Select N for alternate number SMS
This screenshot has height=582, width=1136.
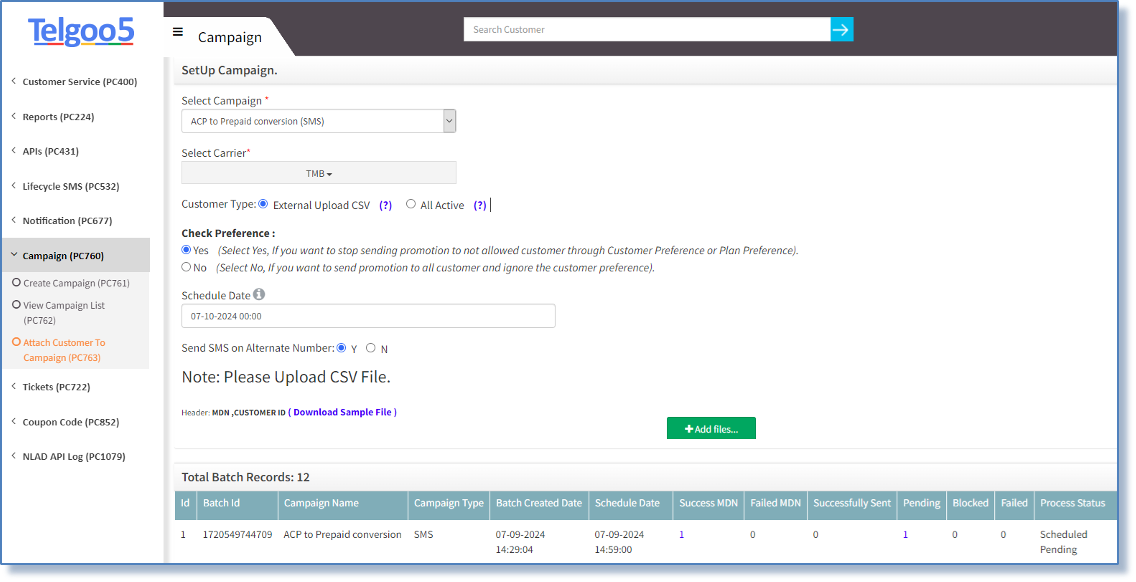371,348
